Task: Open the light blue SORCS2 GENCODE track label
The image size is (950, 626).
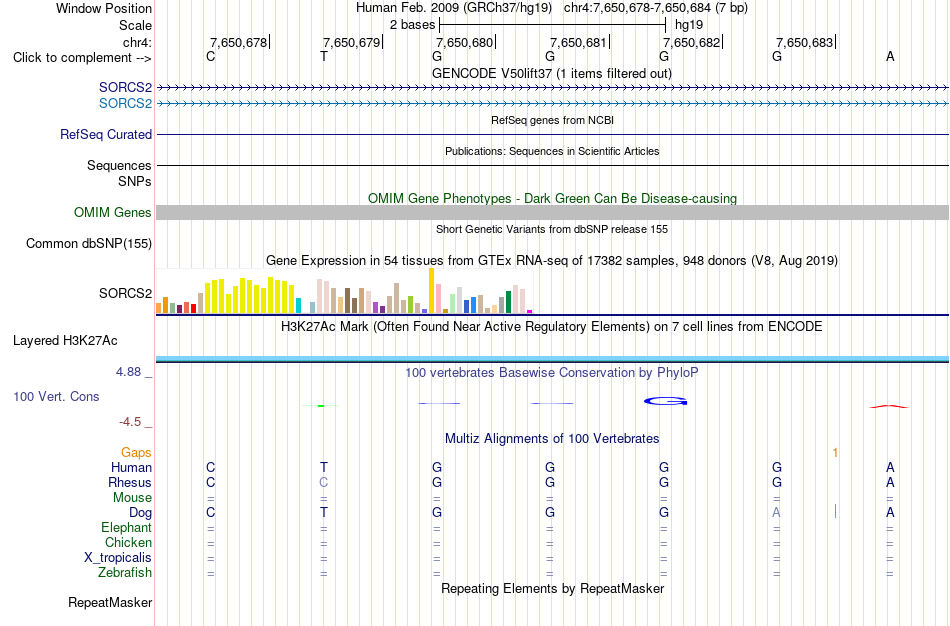Action: (125, 103)
